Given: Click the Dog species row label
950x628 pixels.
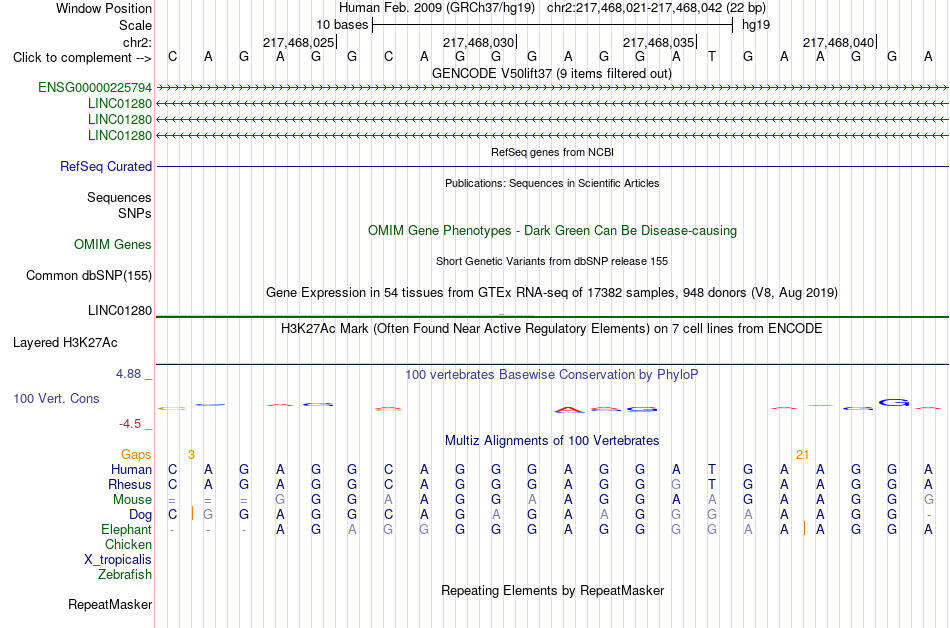Looking at the screenshot, I should click(140, 515).
